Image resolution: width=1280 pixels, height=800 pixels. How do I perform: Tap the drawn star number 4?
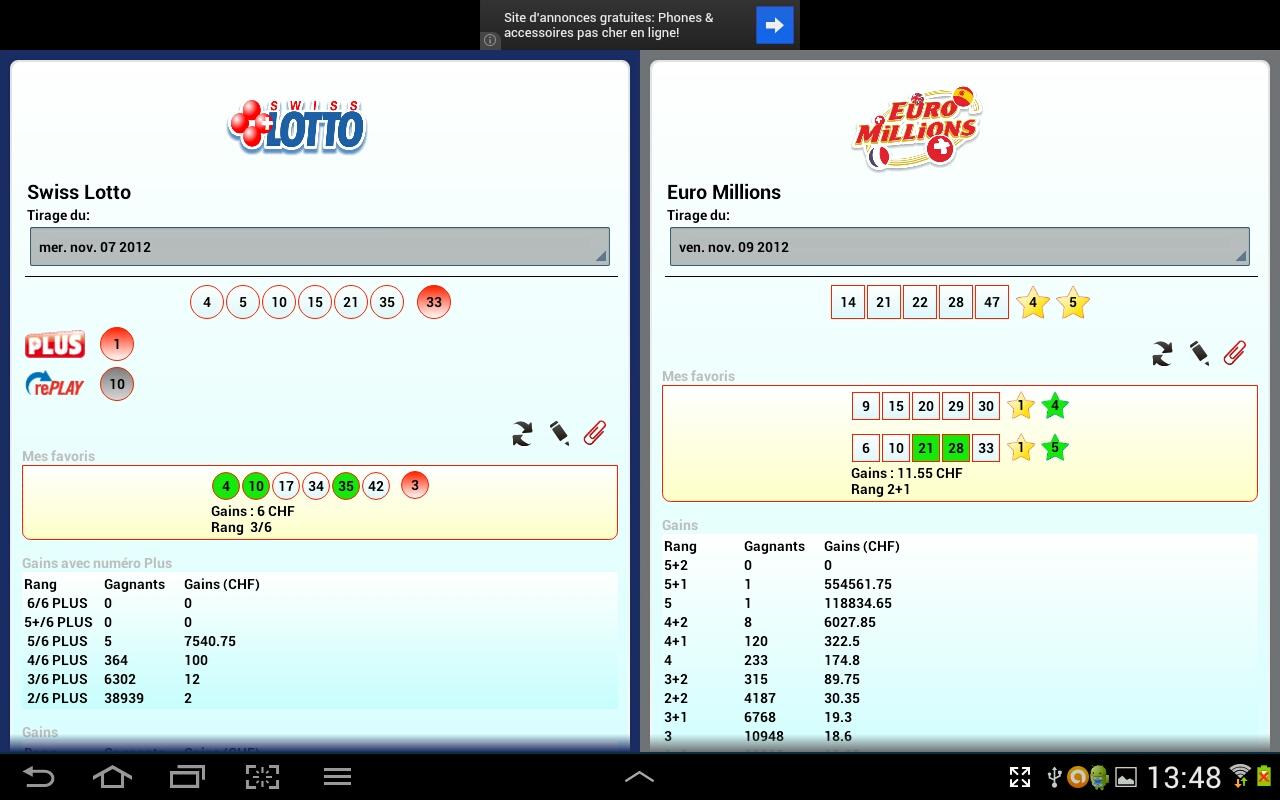click(1033, 302)
